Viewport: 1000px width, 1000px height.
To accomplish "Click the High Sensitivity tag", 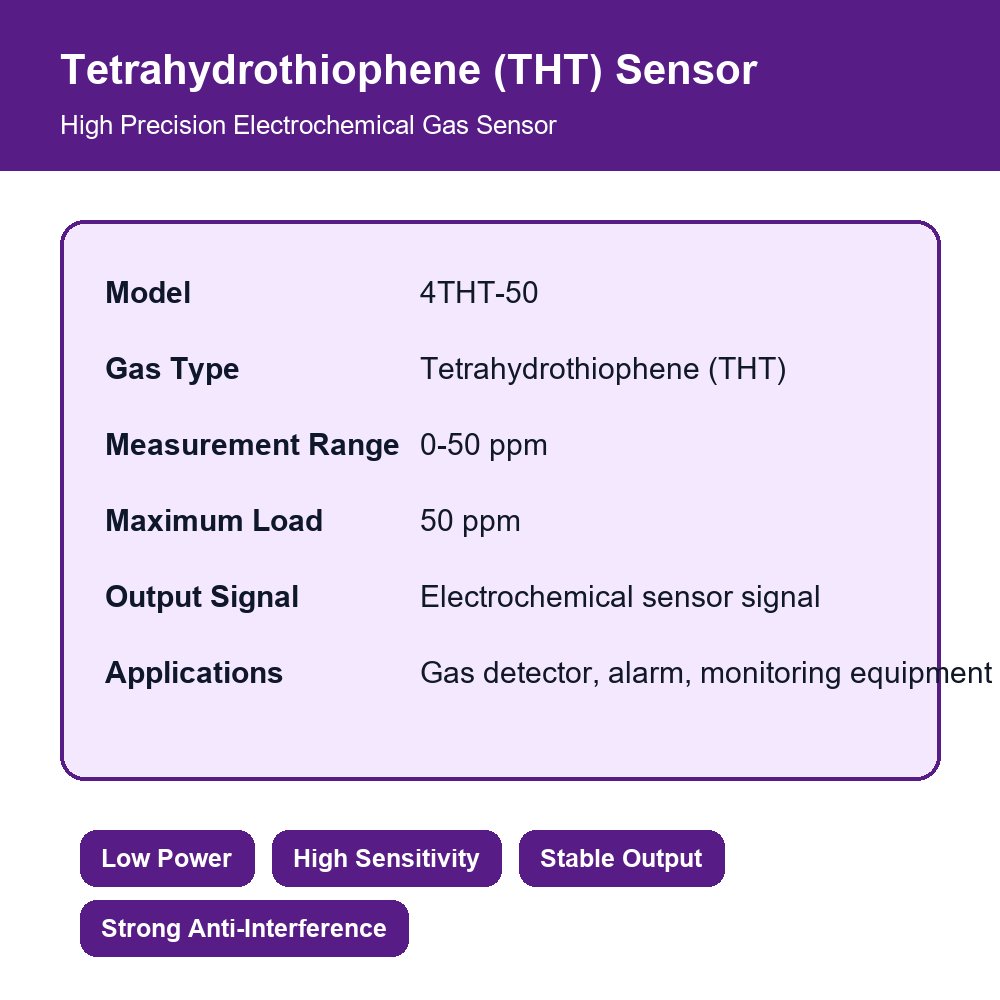I will pos(386,858).
